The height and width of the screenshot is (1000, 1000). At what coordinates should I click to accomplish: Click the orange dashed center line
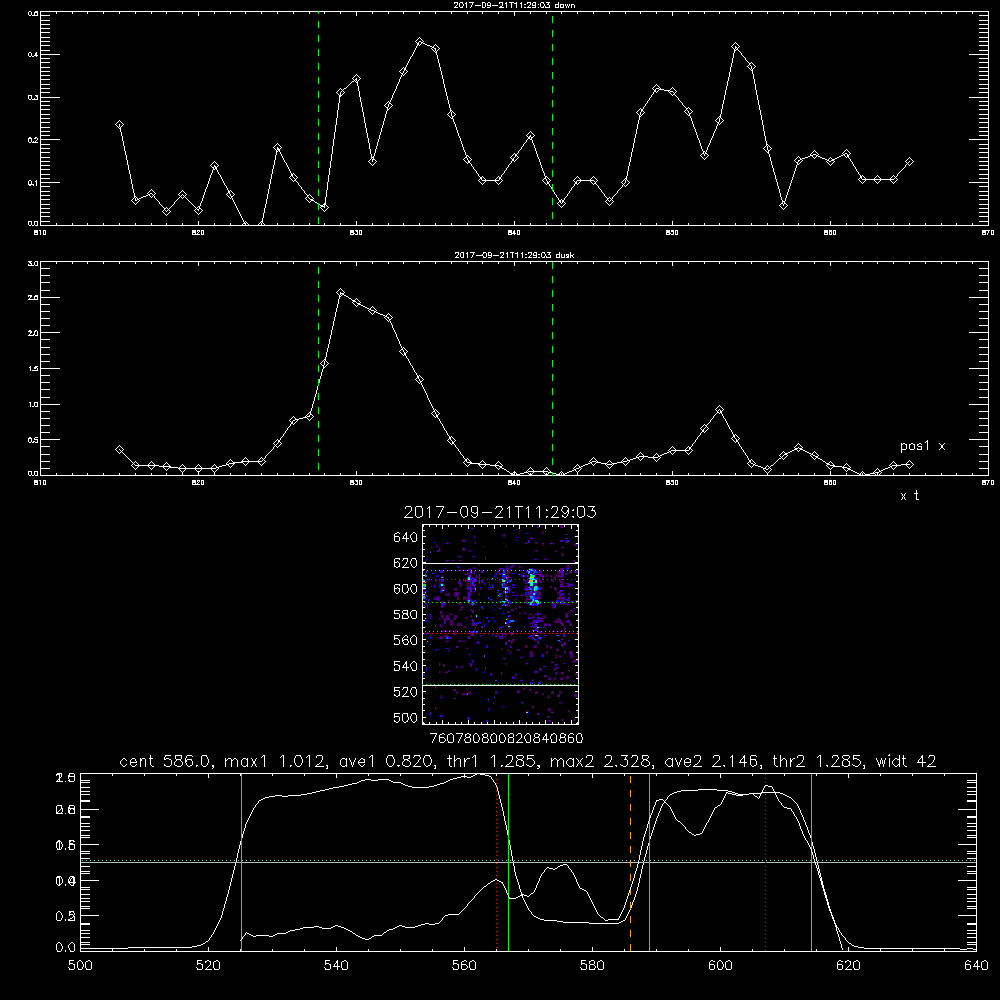(x=630, y=862)
